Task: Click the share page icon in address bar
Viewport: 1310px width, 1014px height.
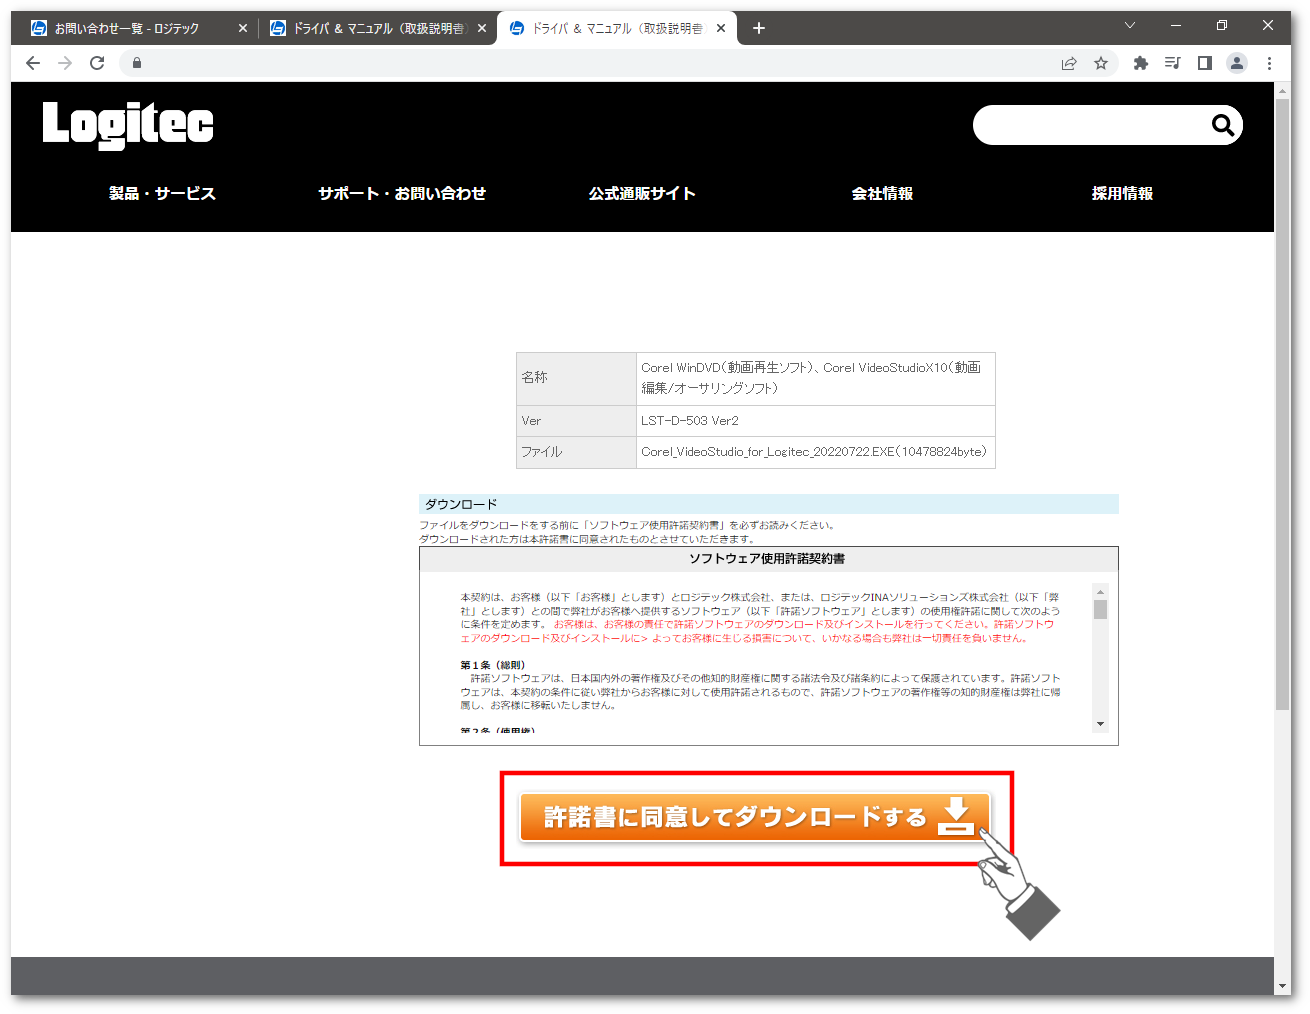Action: [1069, 63]
